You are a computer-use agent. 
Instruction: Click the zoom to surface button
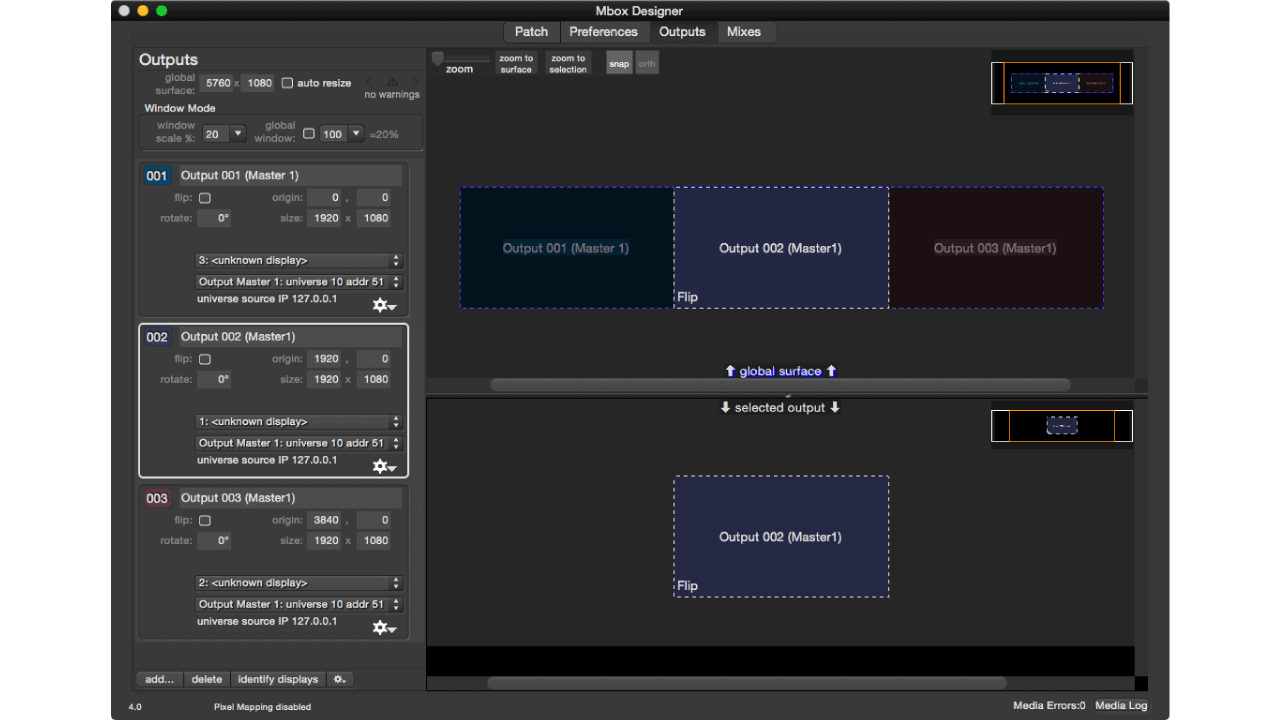point(516,64)
